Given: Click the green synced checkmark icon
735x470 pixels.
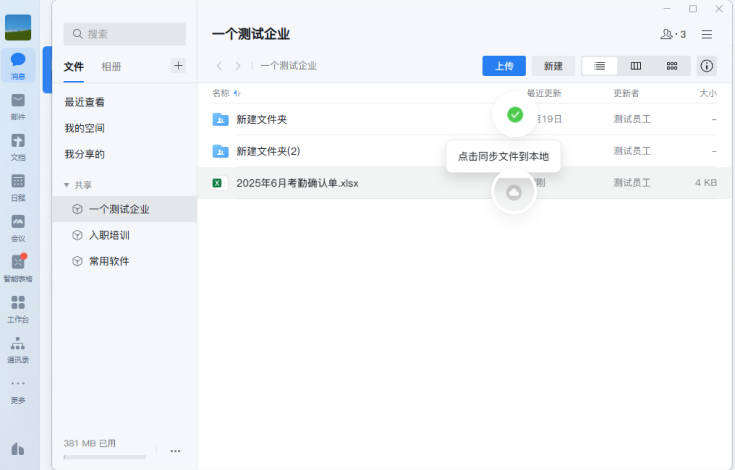Looking at the screenshot, I should pos(515,114).
